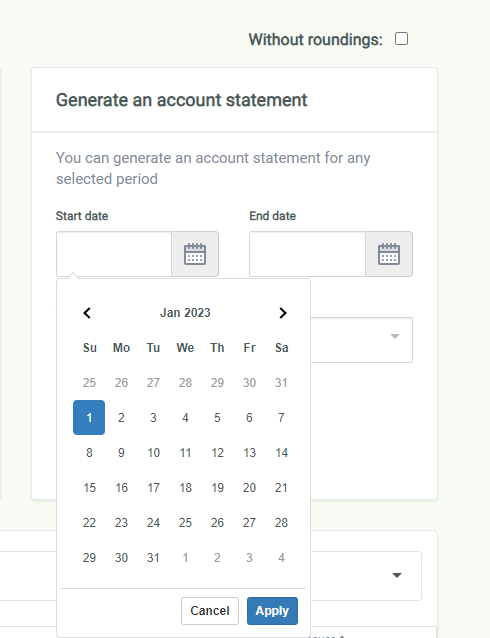
Task: Focus the End date input field
Action: click(307, 254)
